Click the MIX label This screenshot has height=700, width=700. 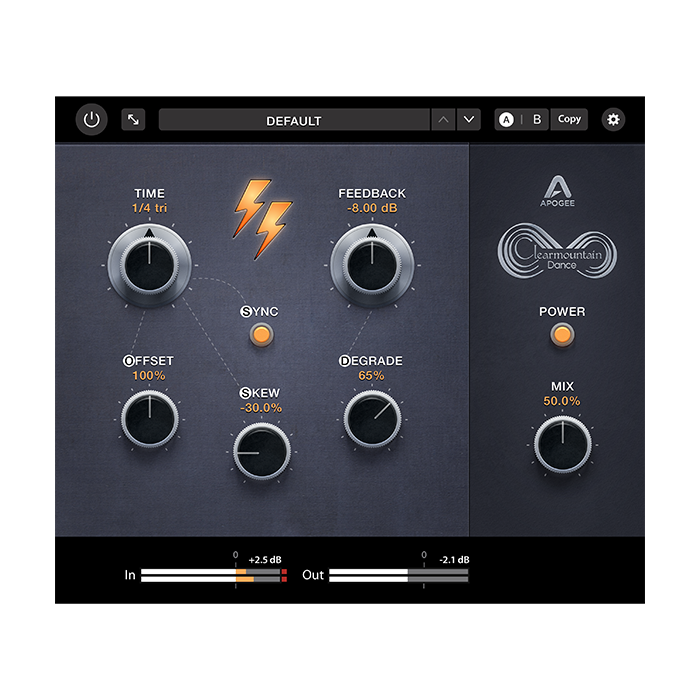coord(562,386)
